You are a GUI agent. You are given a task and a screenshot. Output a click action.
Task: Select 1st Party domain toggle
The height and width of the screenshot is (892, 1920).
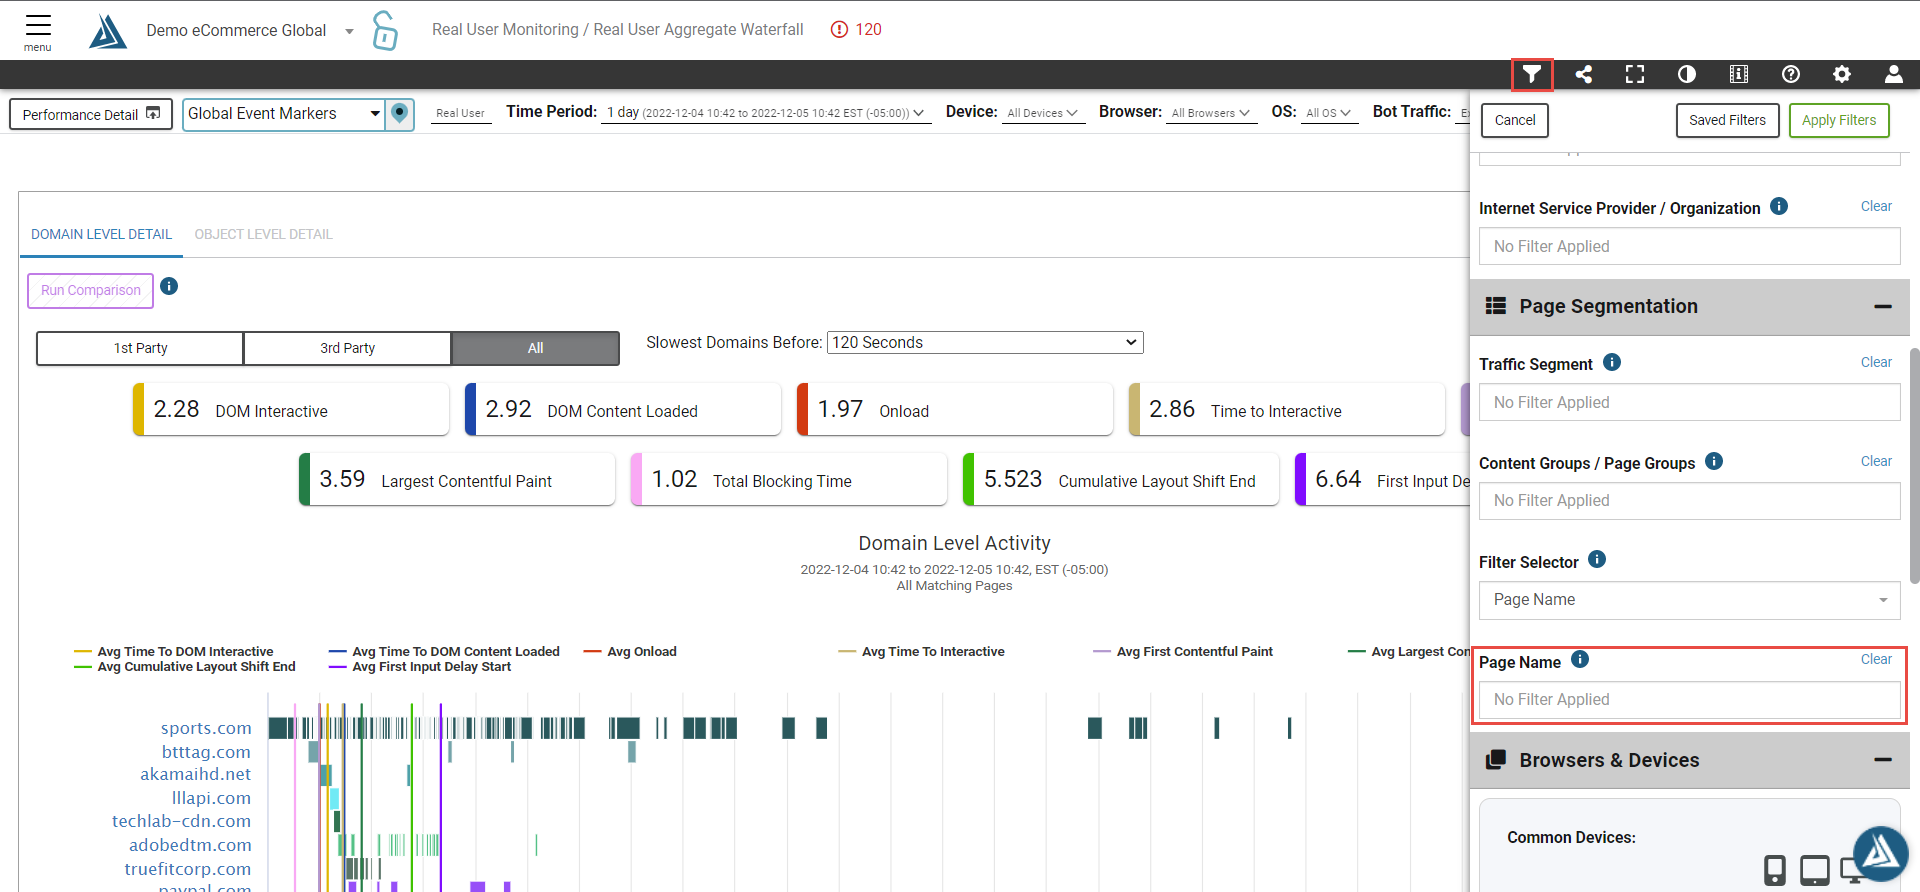140,348
